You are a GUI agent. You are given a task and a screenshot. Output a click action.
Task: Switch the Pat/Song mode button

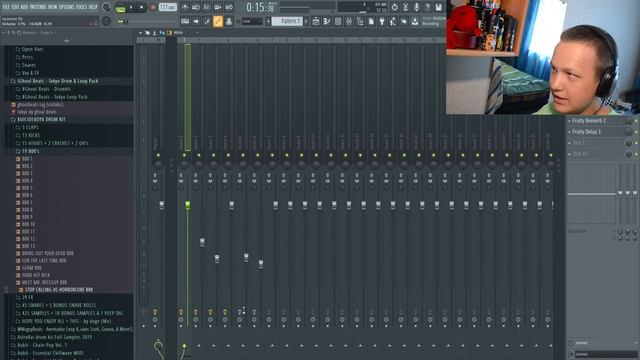(120, 7)
